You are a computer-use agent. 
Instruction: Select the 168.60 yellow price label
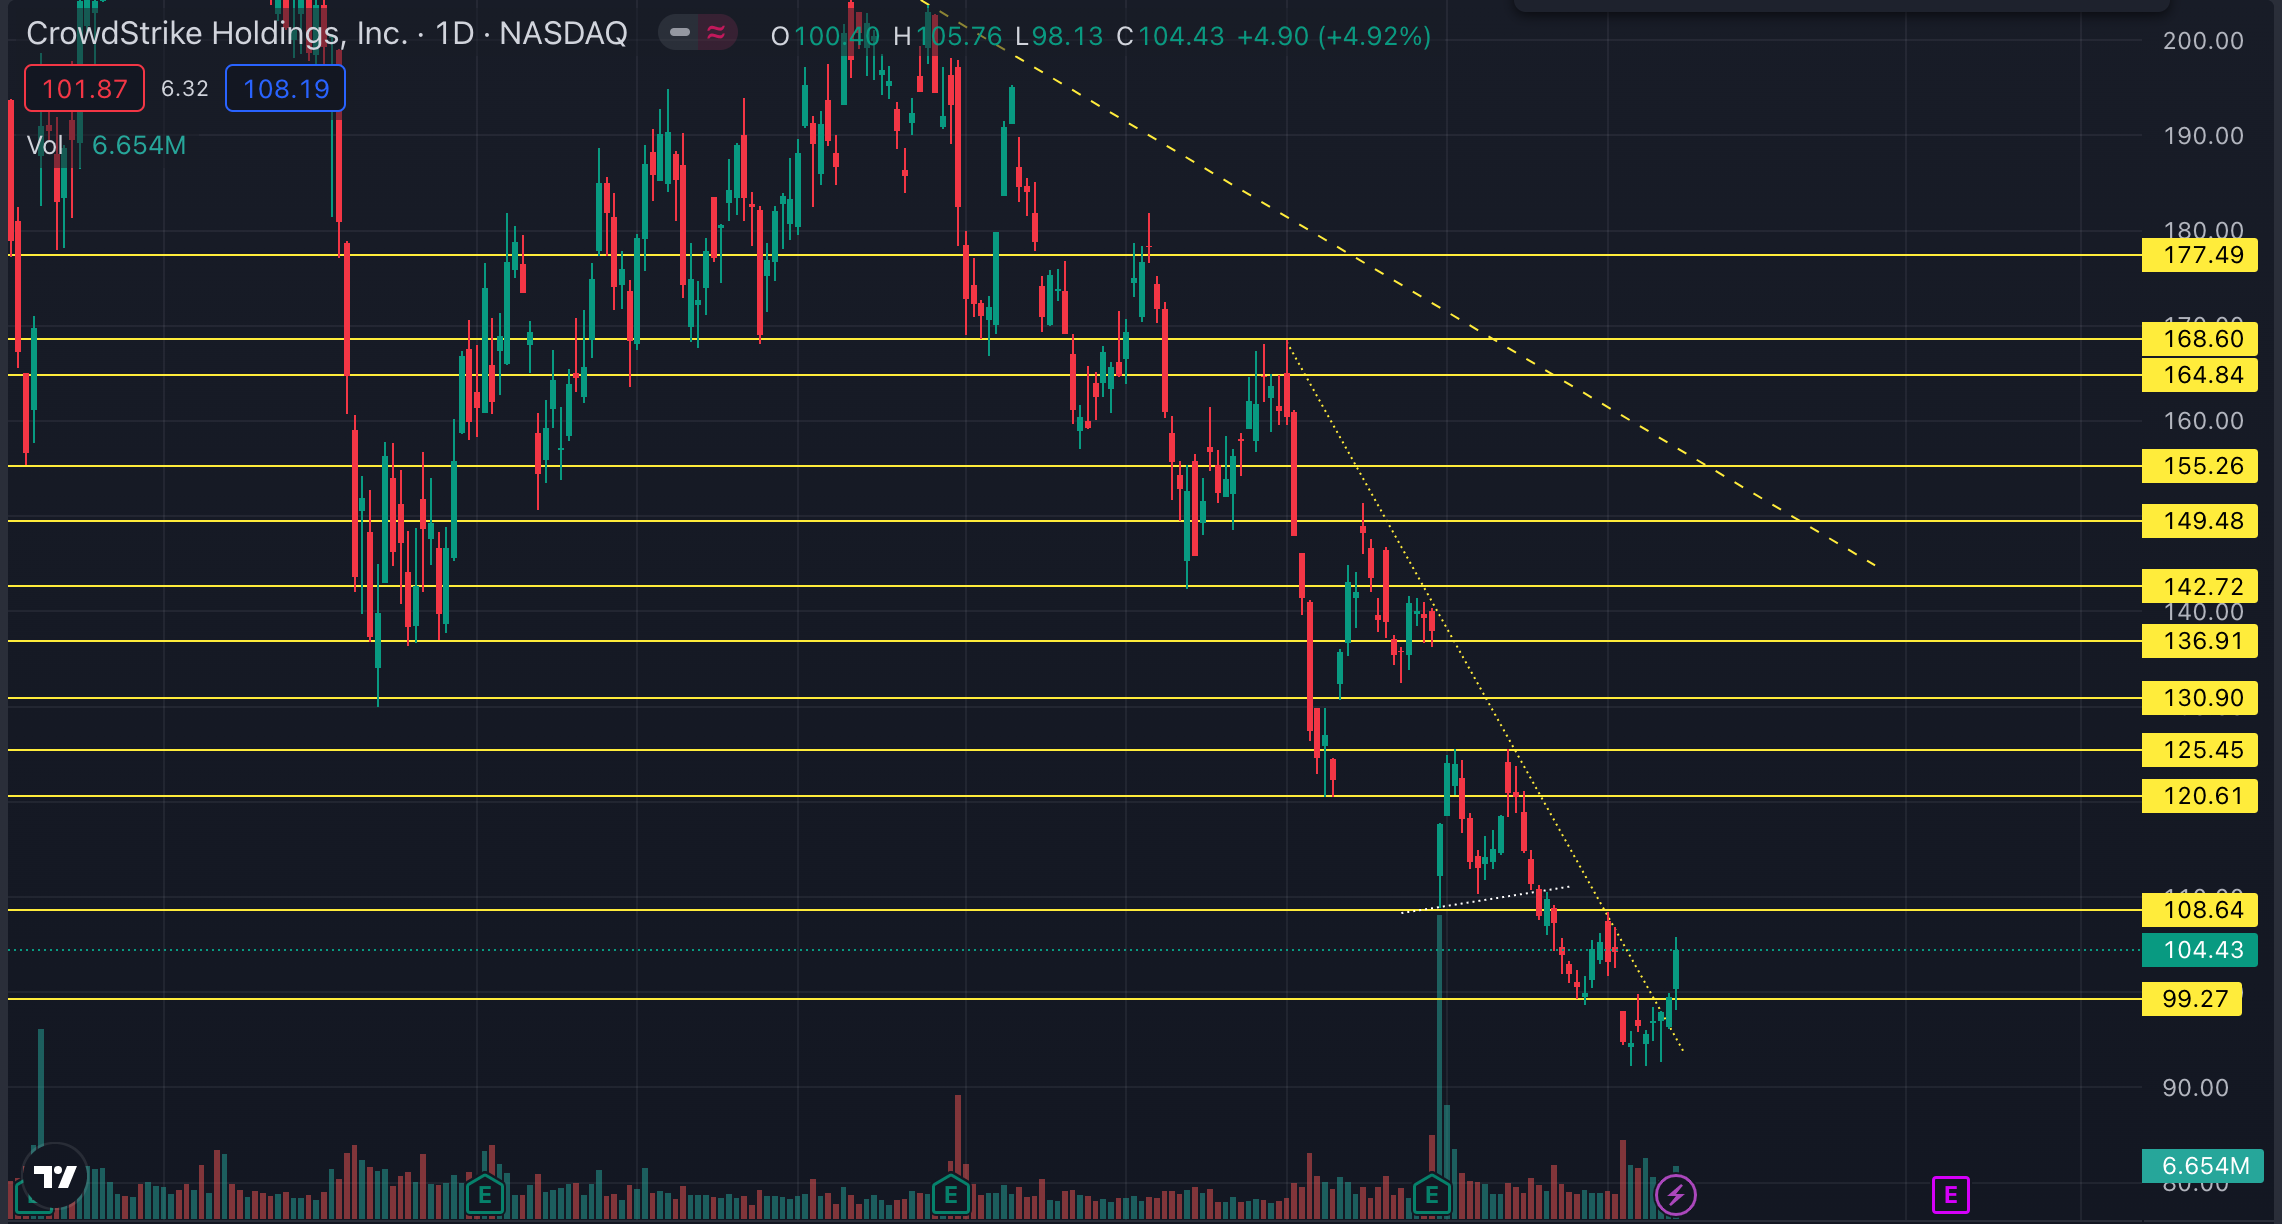tap(2200, 339)
